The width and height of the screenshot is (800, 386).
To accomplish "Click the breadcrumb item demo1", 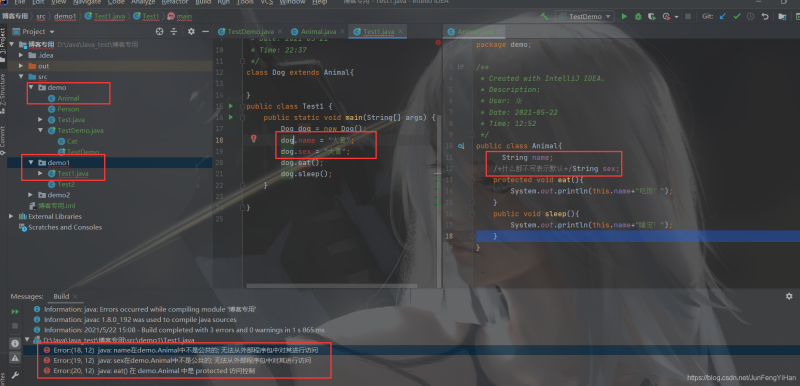I will pyautogui.click(x=65, y=16).
